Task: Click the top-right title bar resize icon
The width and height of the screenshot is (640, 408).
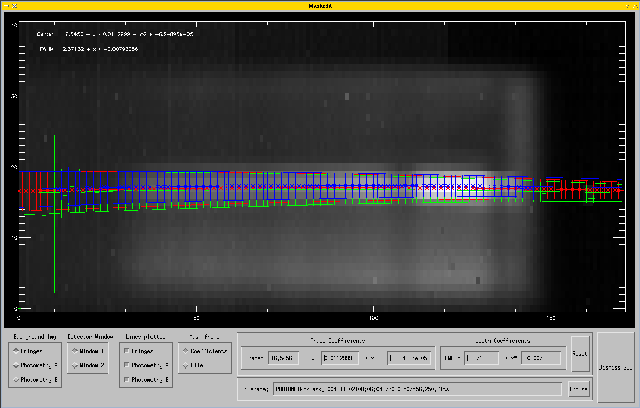Action: tap(635, 6)
